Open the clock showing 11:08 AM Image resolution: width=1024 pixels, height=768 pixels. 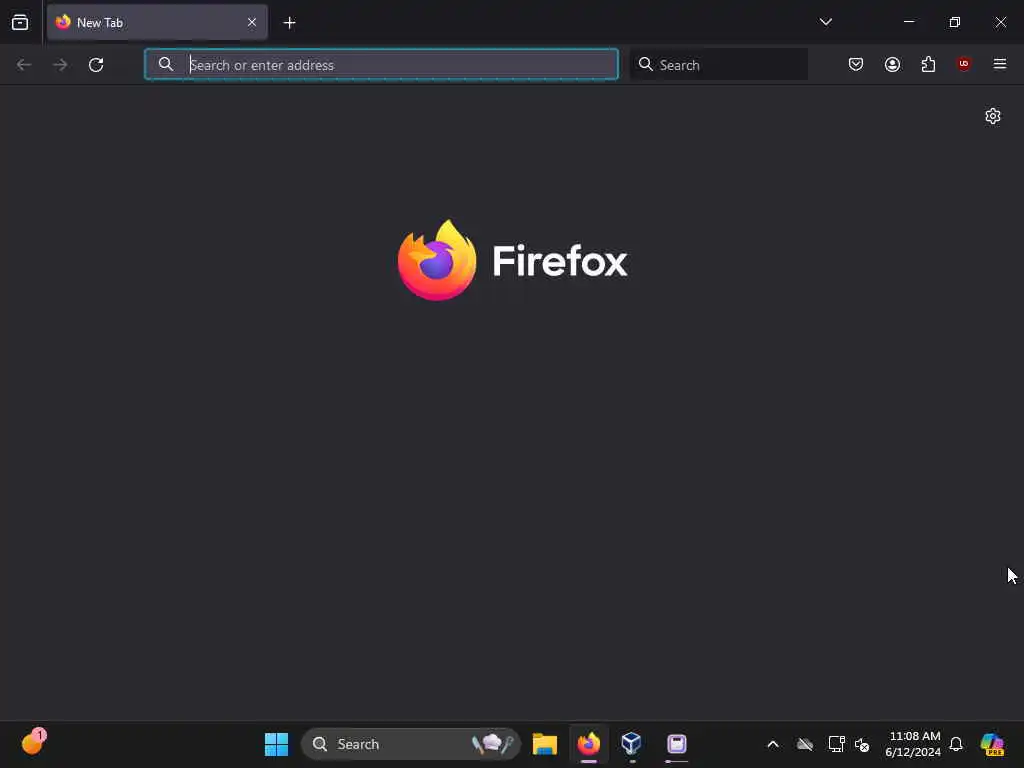tap(913, 744)
